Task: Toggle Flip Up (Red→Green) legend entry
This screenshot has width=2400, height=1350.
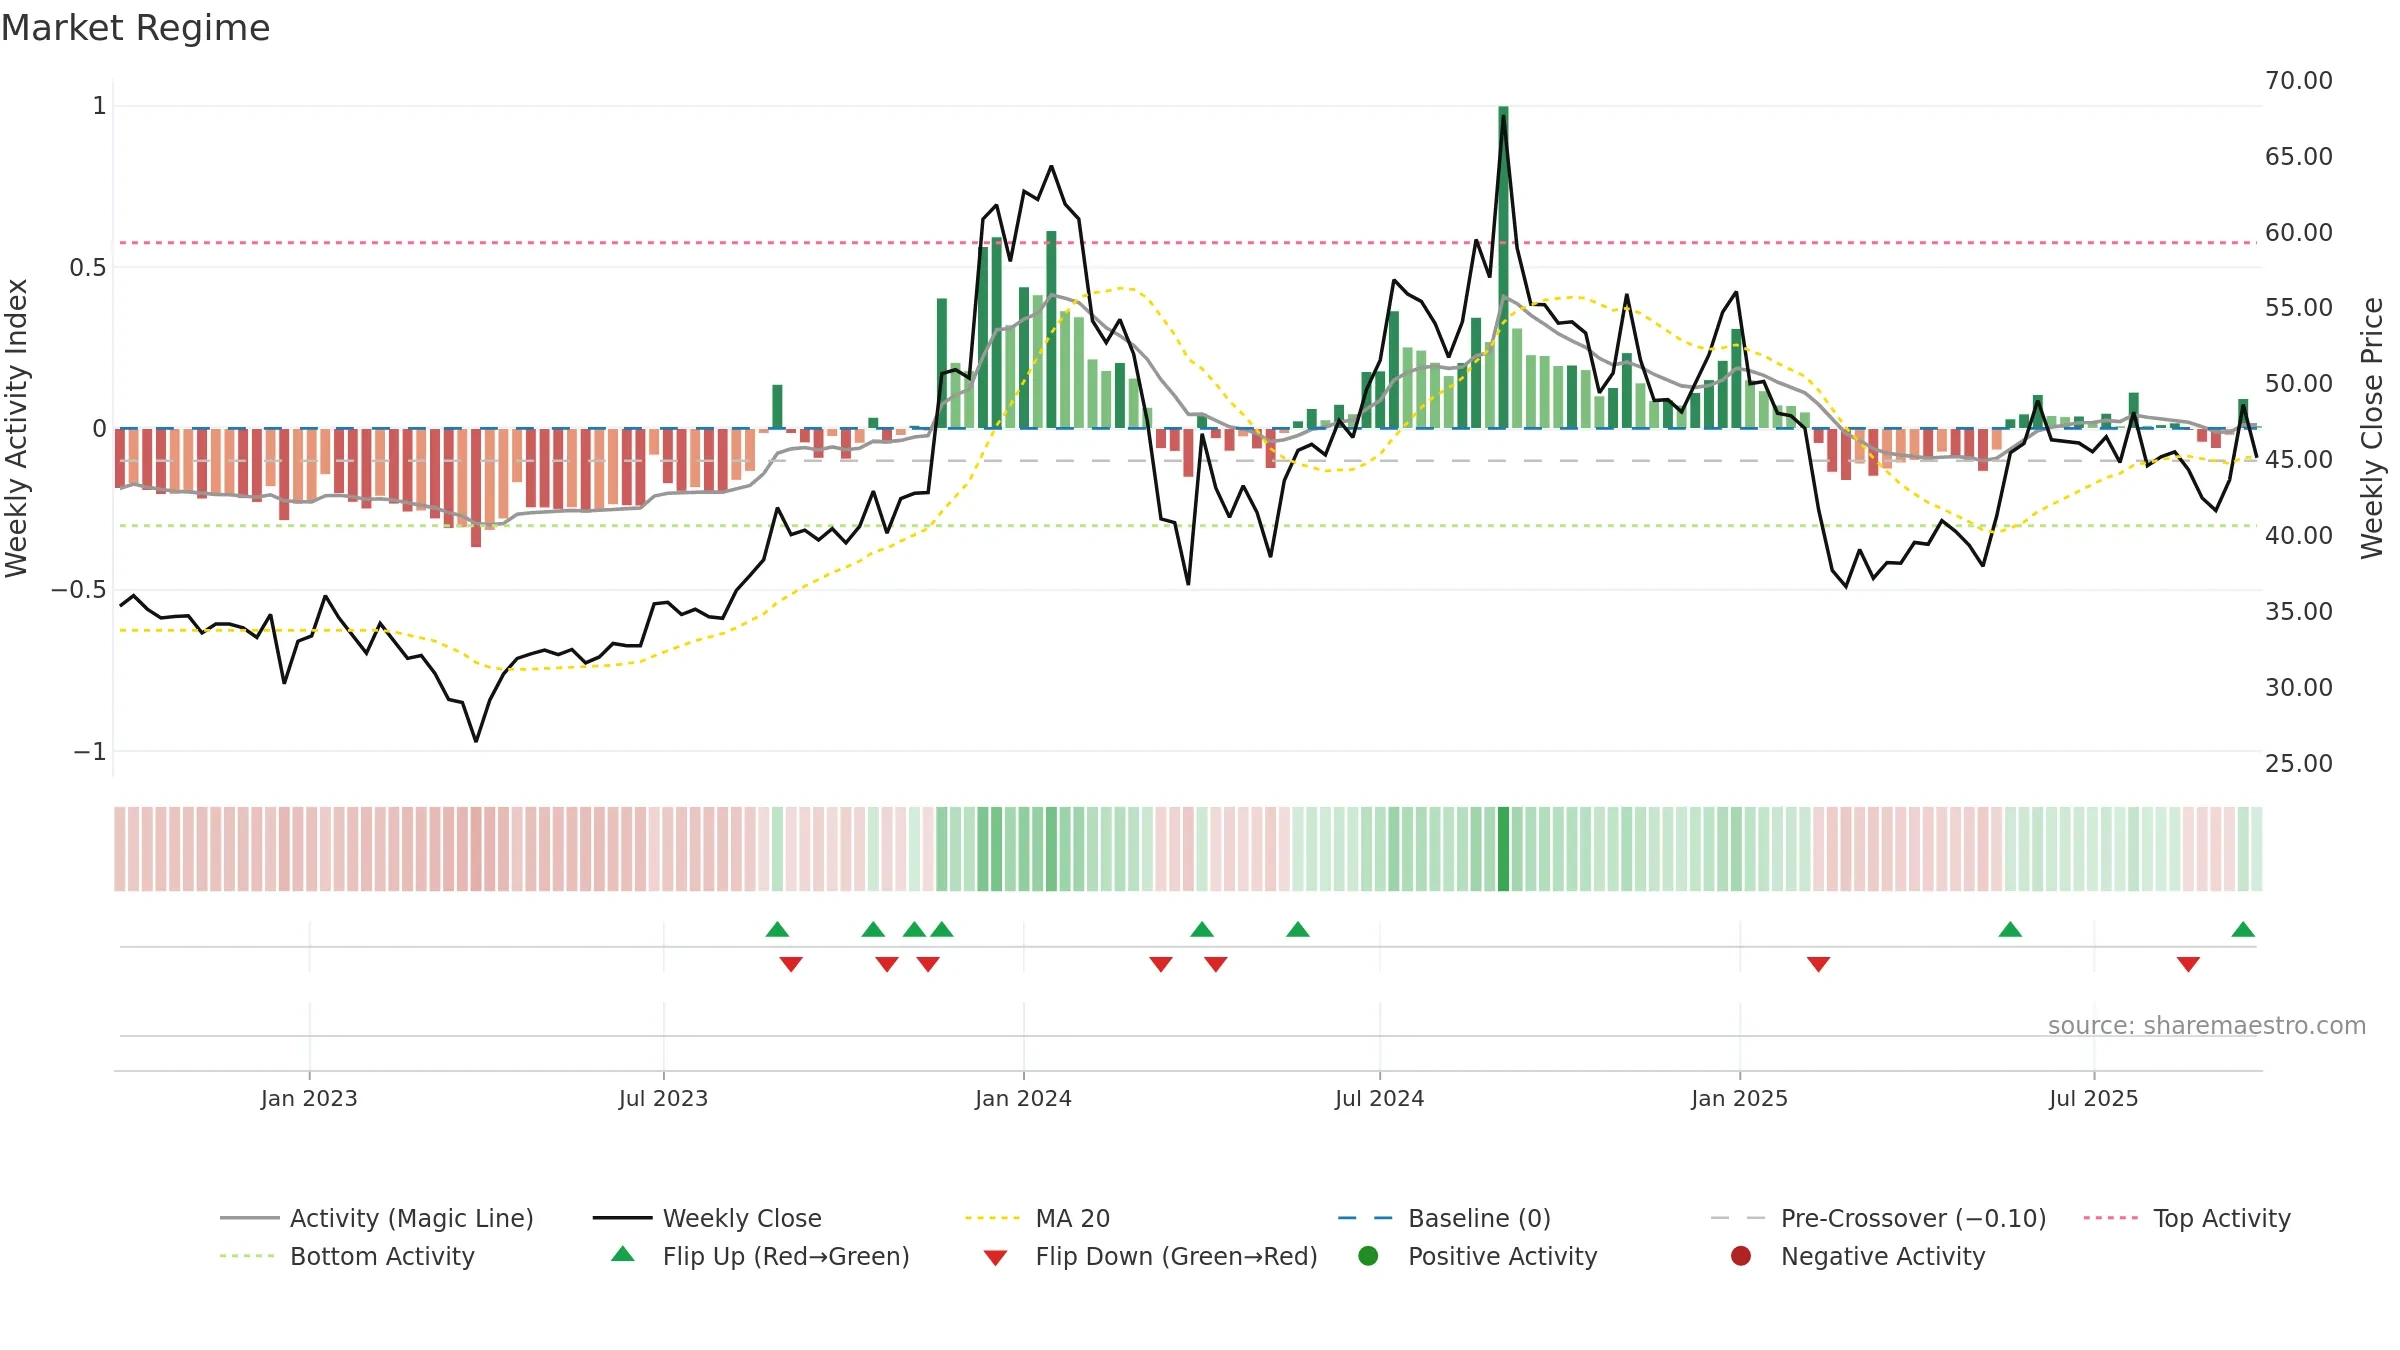Action: 760,1256
